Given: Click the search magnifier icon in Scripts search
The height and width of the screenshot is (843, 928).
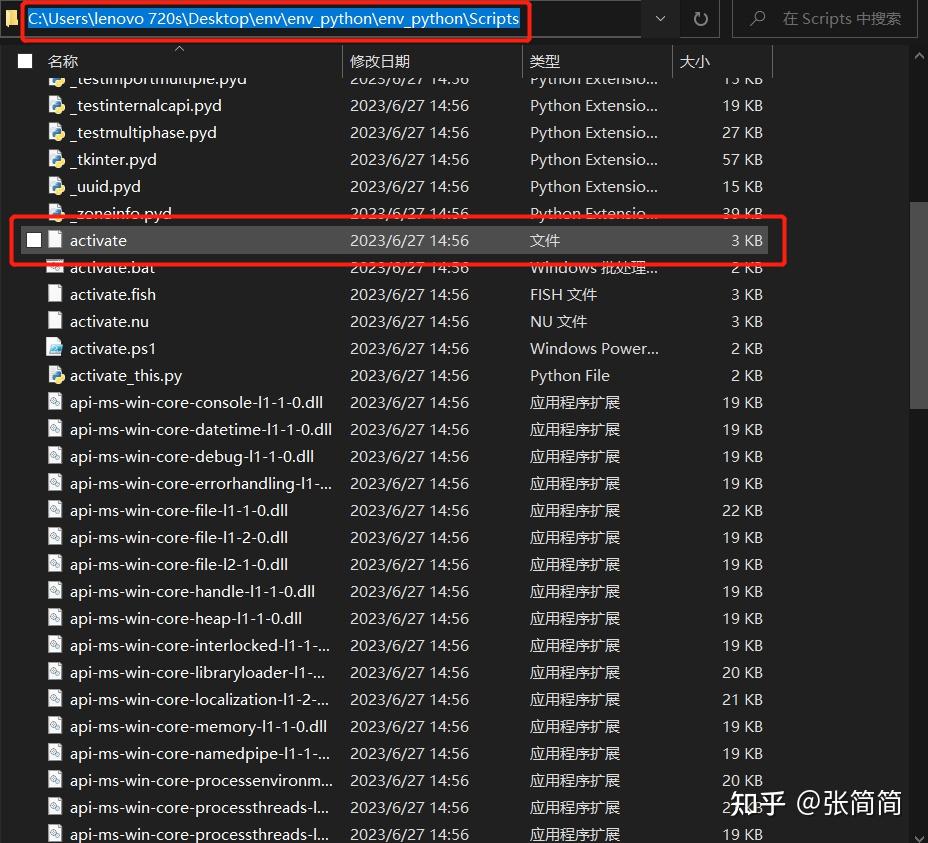Looking at the screenshot, I should point(758,19).
